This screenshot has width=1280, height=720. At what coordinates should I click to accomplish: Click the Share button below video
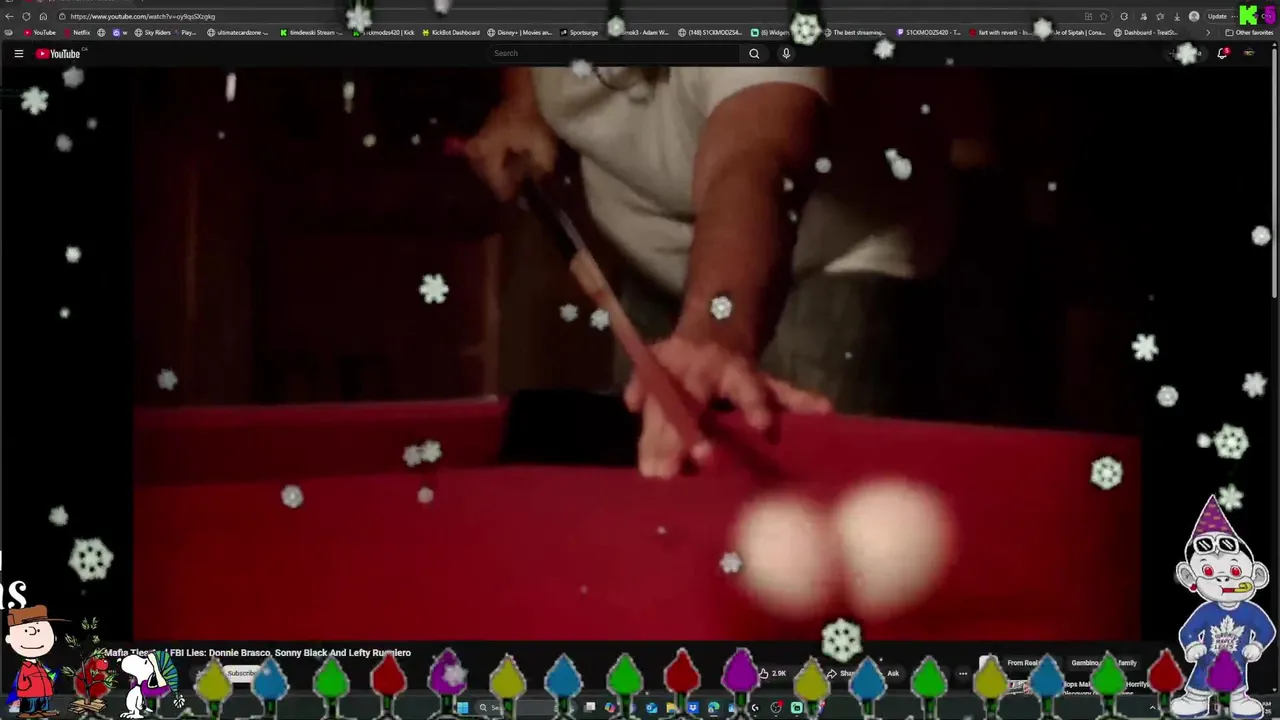(842, 674)
